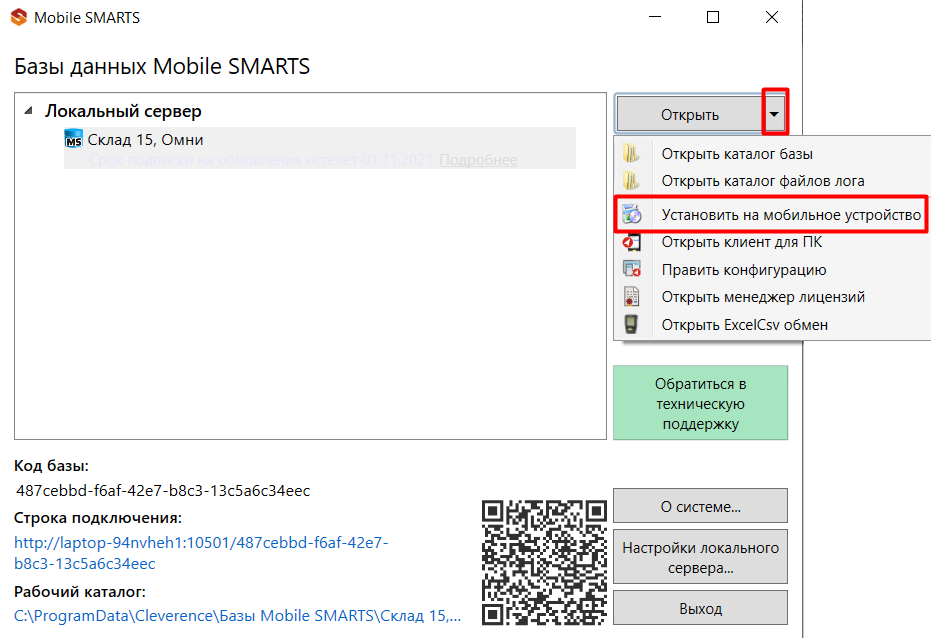
Task: Click the license manager icon in menu
Action: pyautogui.click(x=631, y=297)
